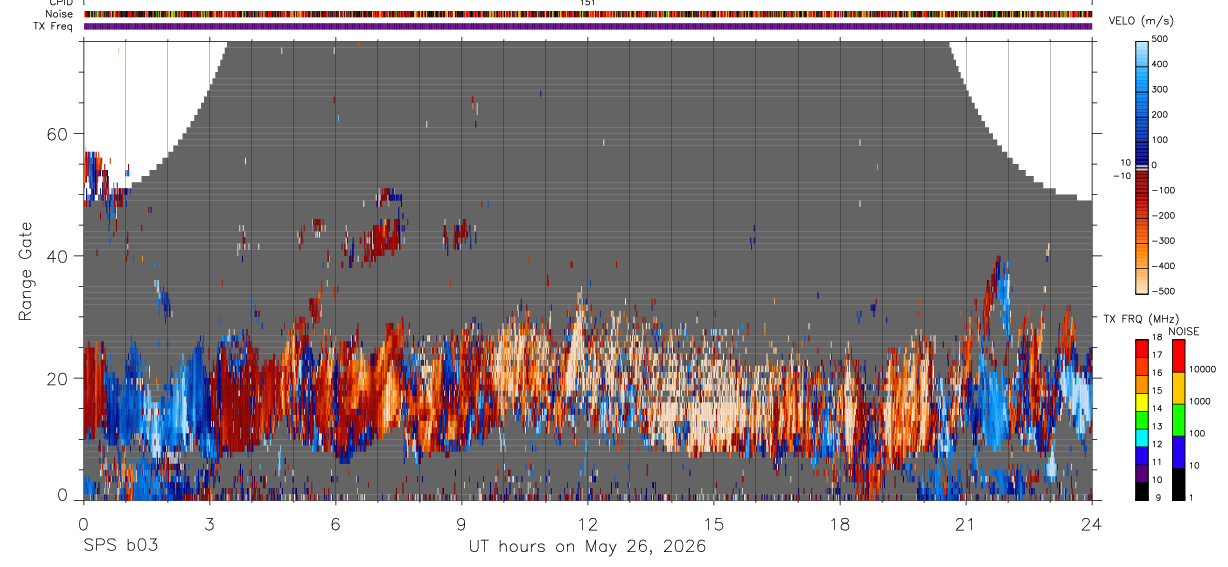Click the green segment of NOISE legend

[x=1178, y=419]
